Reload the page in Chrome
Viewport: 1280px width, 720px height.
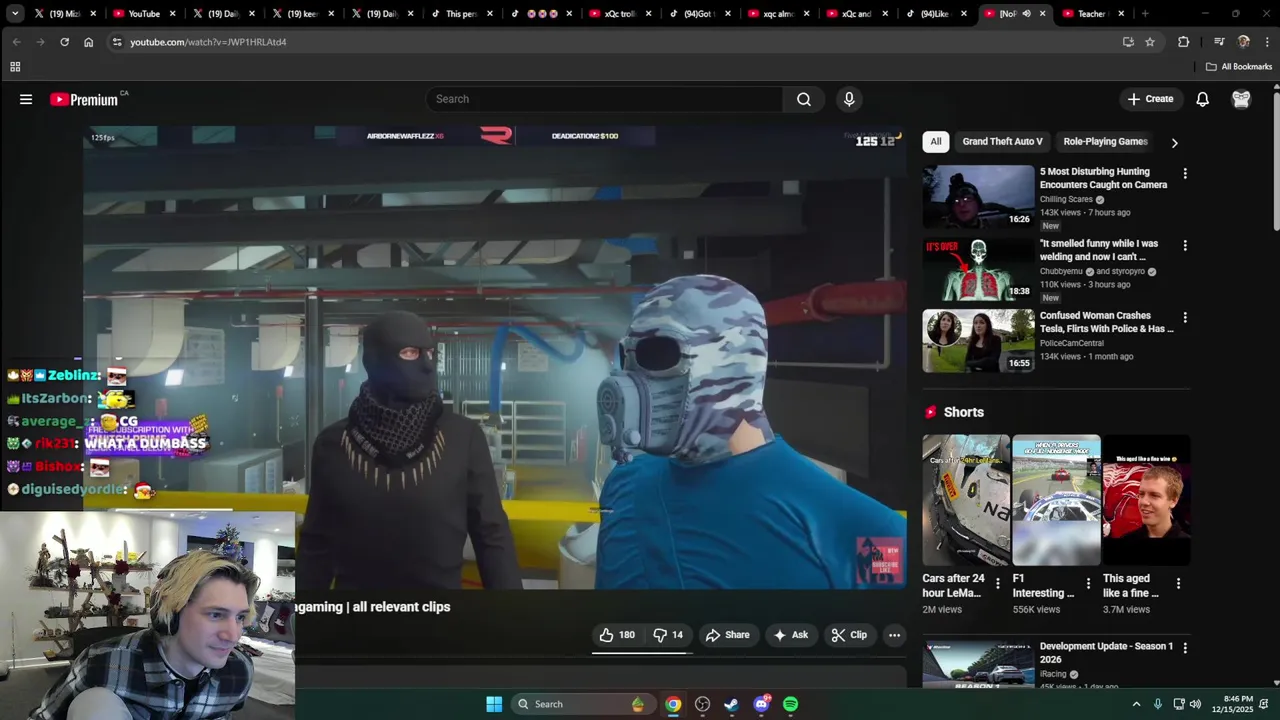[x=64, y=42]
